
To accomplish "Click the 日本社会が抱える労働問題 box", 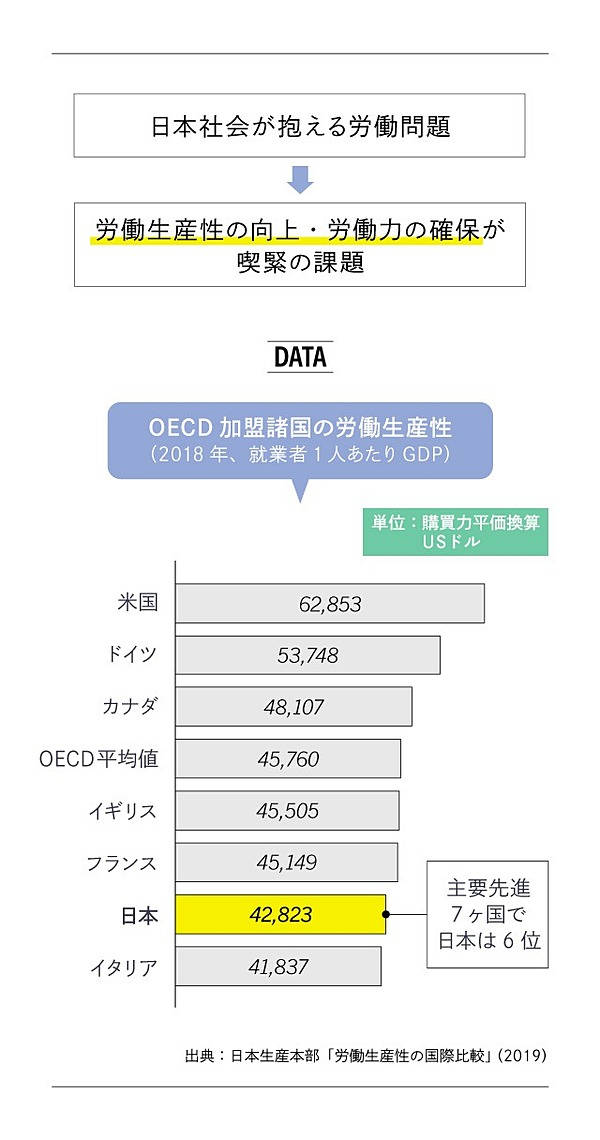I will [x=300, y=127].
